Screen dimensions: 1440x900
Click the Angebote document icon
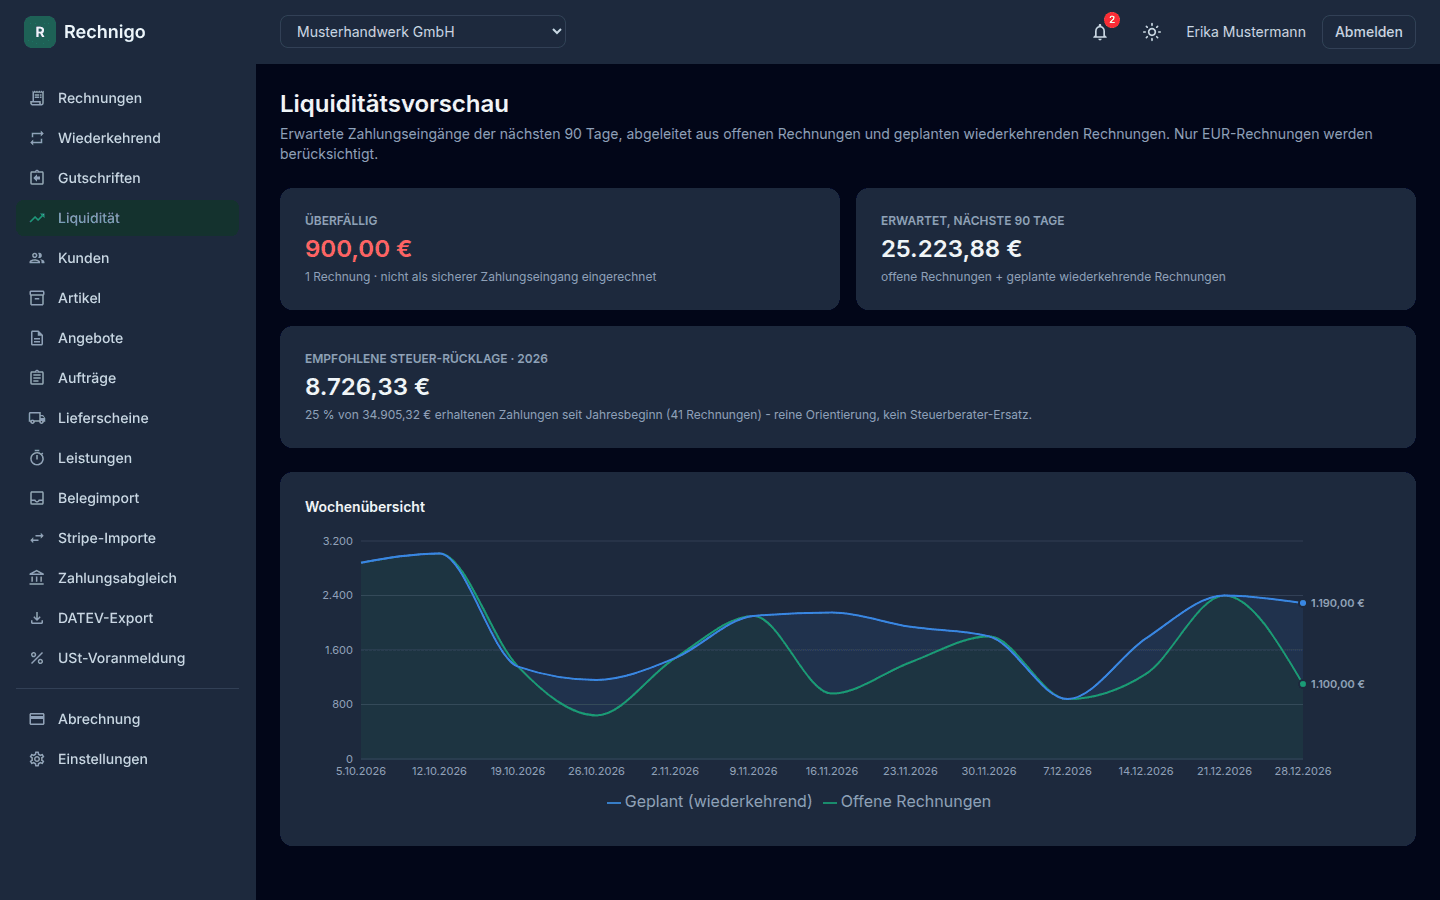tap(37, 338)
